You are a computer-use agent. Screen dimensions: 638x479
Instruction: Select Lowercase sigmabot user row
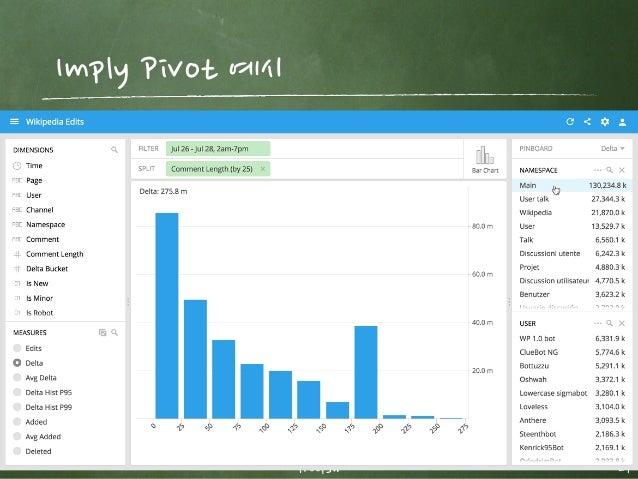pos(572,393)
